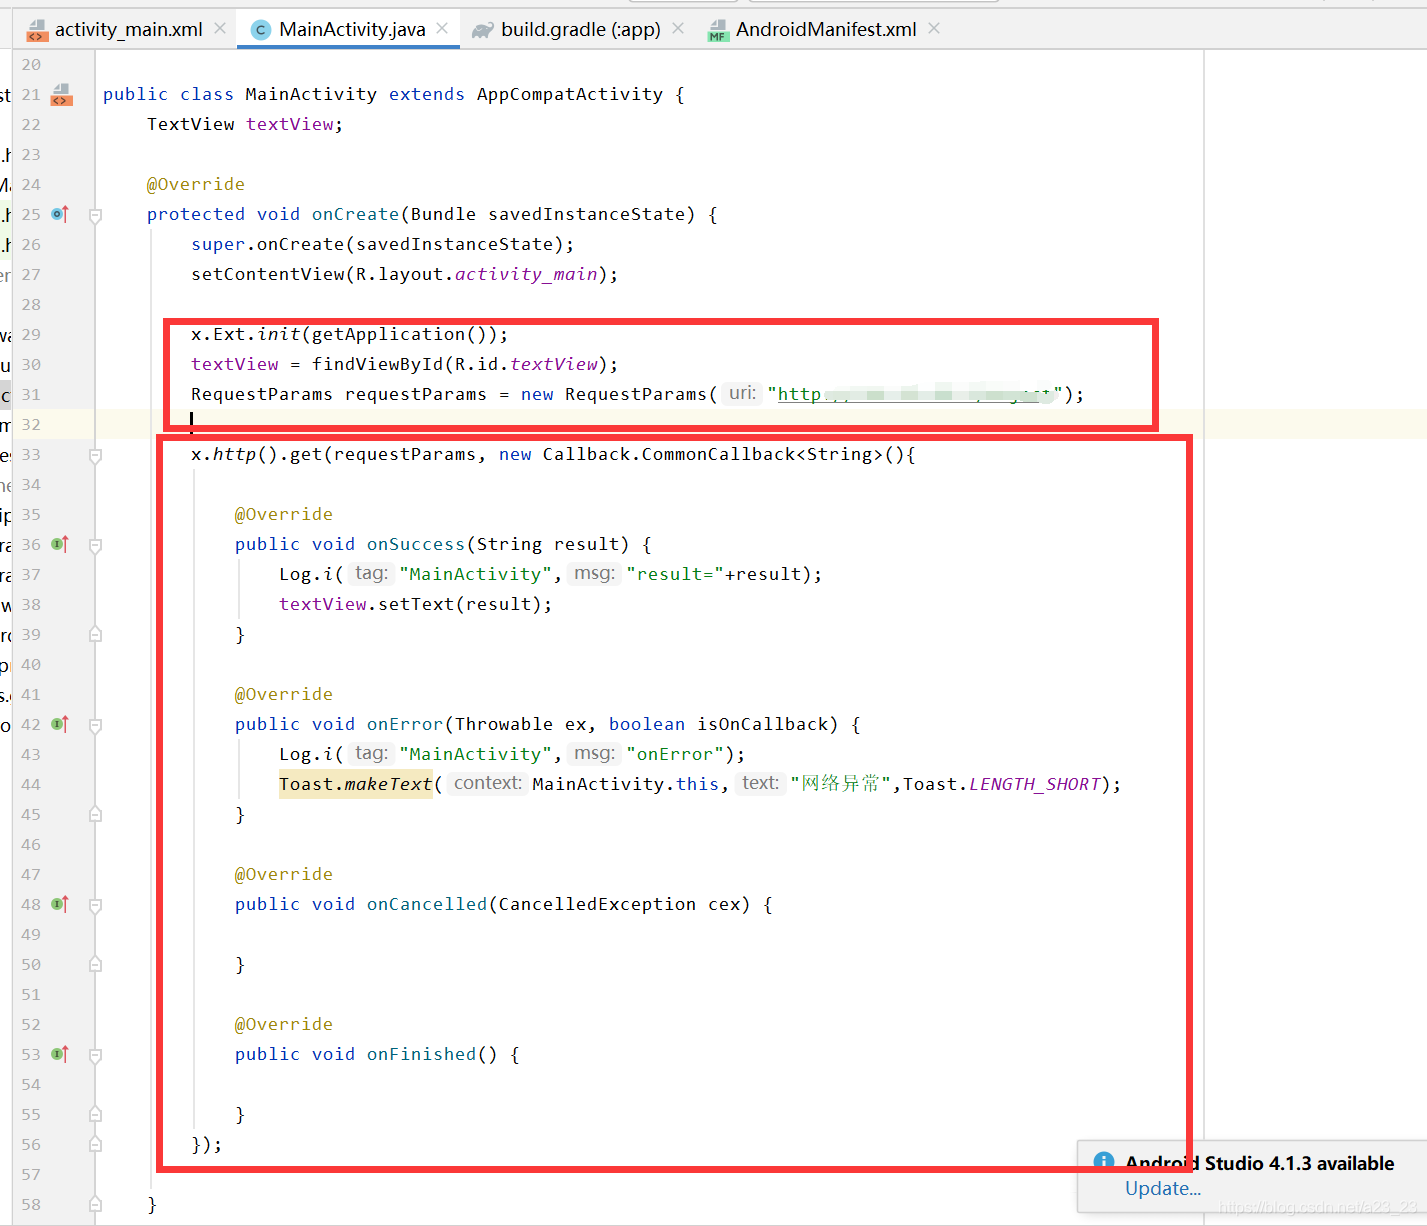Click the 'context:' hint on line 44
The image size is (1427, 1226).
coord(487,783)
